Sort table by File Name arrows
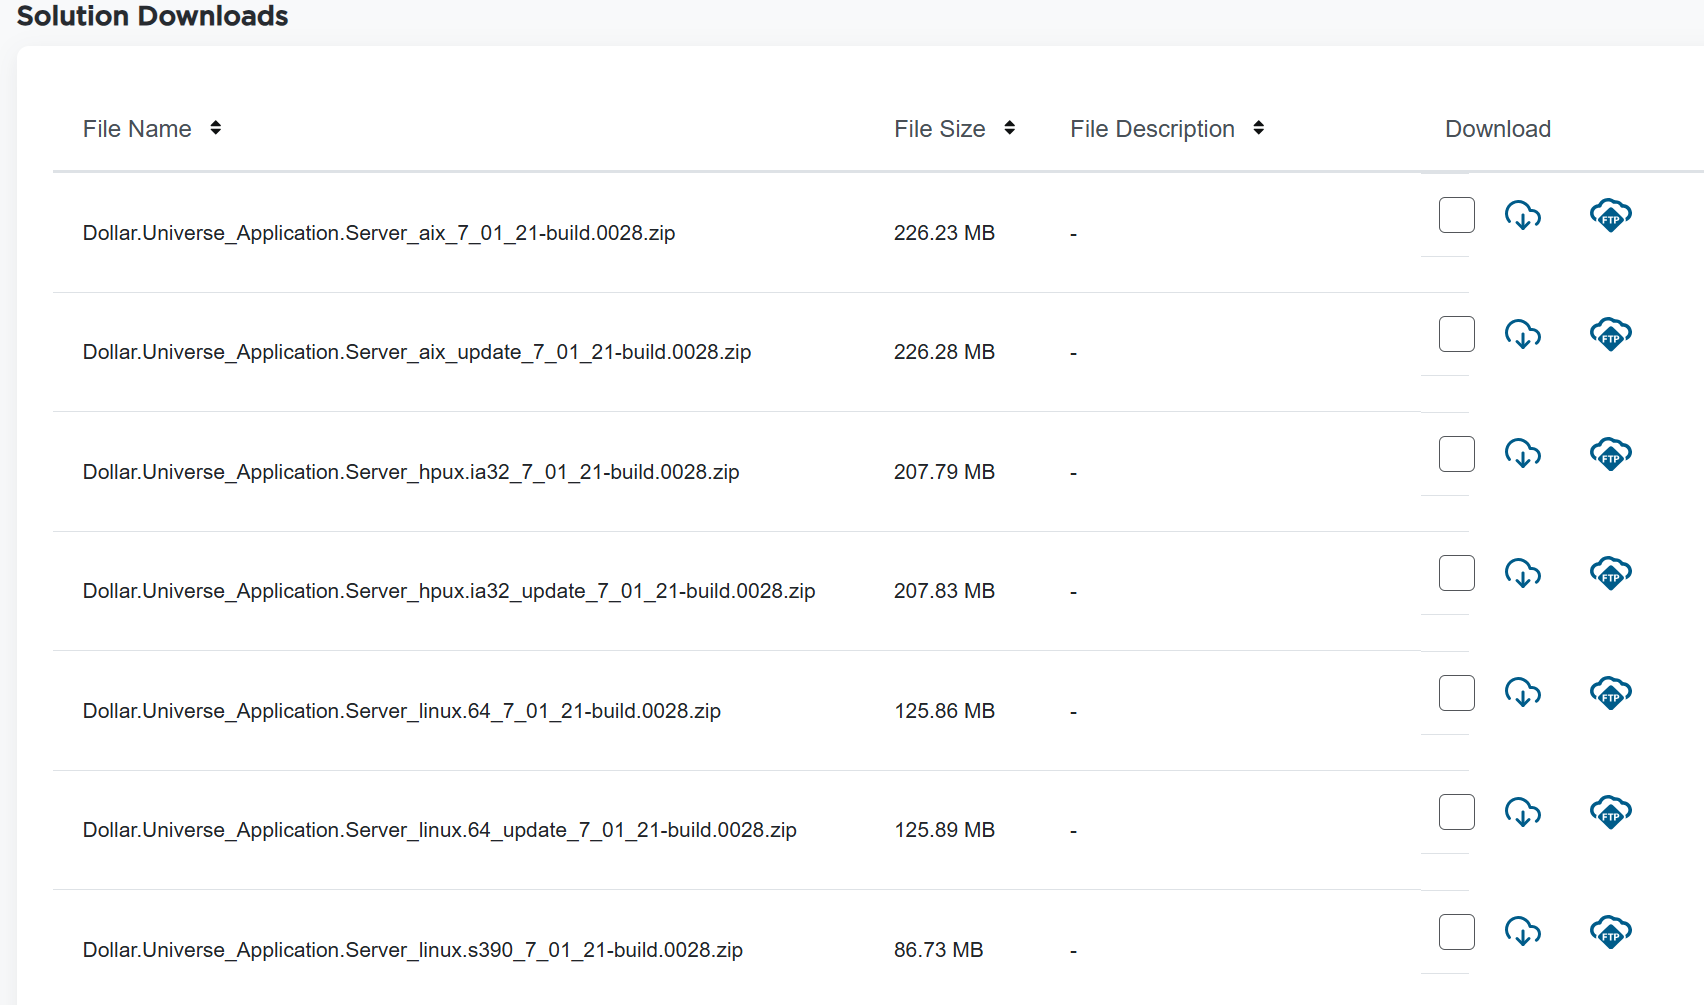This screenshot has width=1704, height=1005. pyautogui.click(x=215, y=128)
